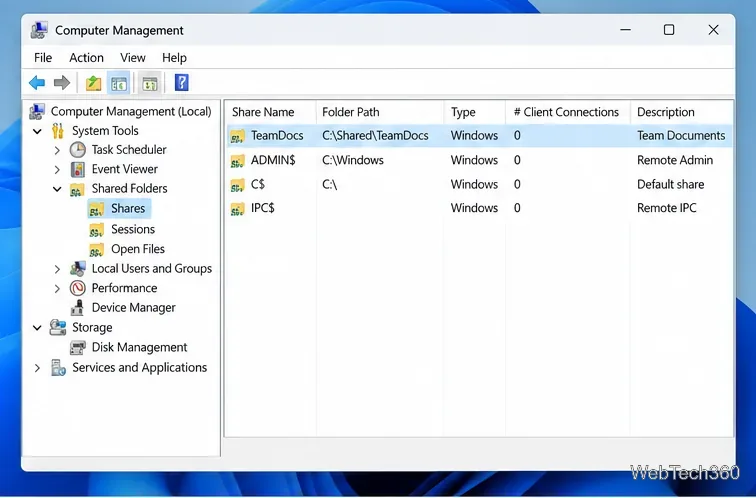Screen dimensions: 756x498
Task: Open Help via blue question mark icon
Action: [181, 83]
